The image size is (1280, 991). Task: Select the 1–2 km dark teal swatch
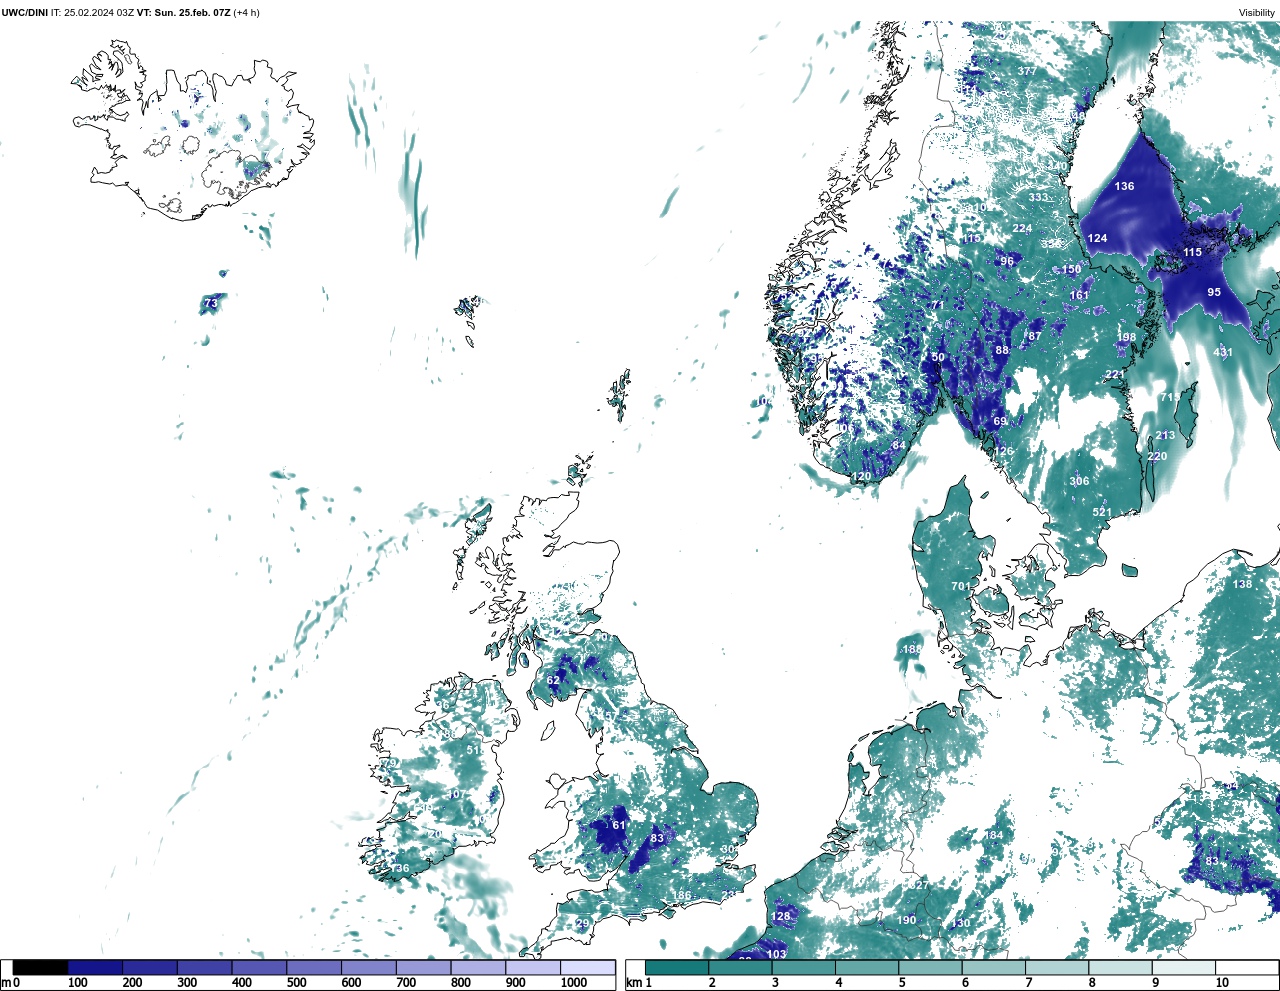tap(677, 968)
